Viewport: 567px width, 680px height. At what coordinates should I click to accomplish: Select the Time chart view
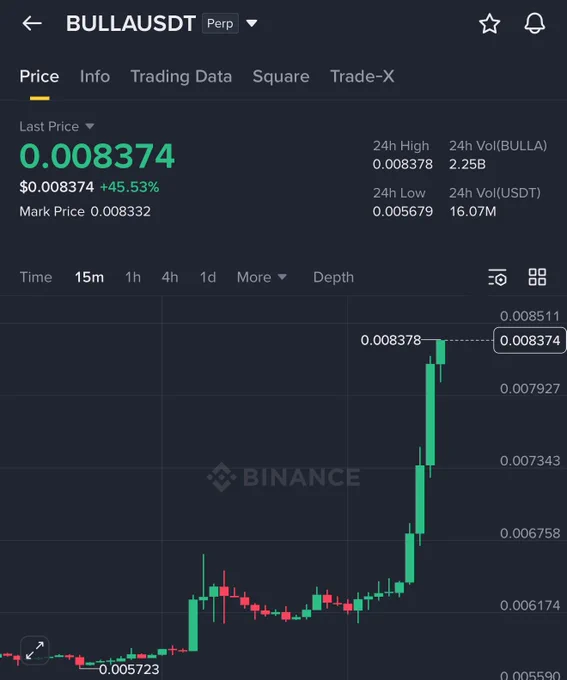pos(36,277)
